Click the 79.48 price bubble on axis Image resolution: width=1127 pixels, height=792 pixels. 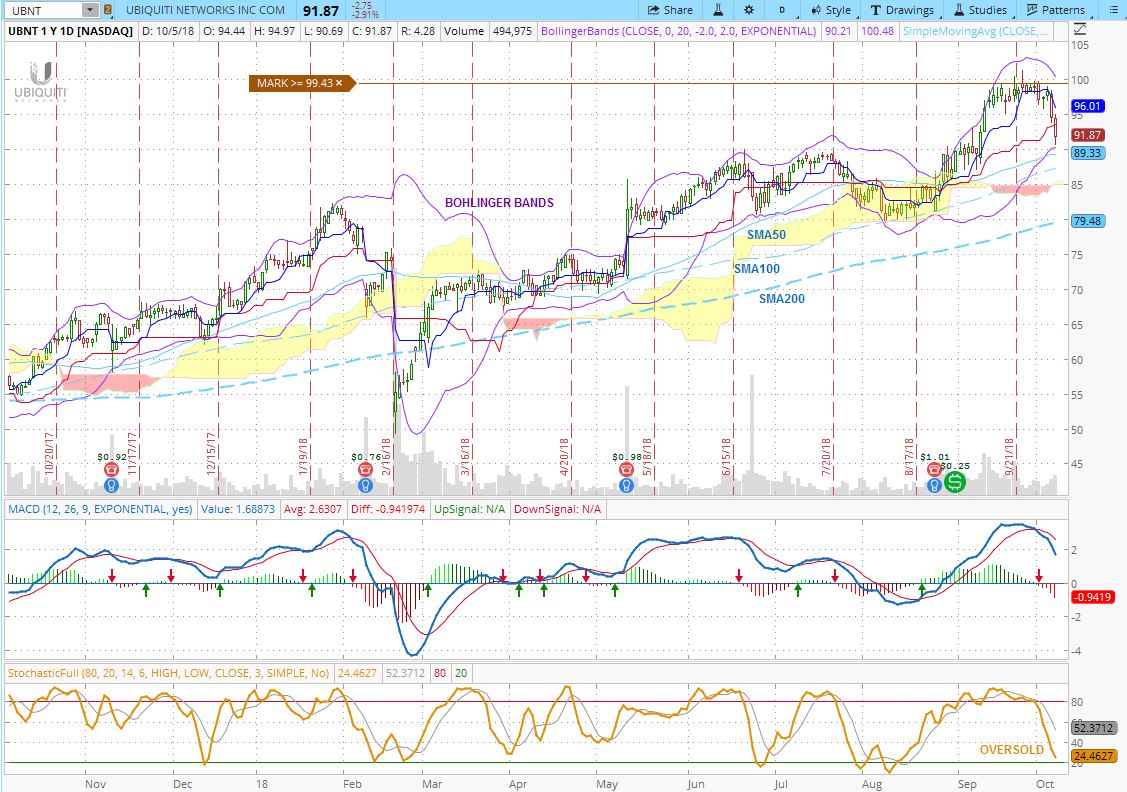1087,221
